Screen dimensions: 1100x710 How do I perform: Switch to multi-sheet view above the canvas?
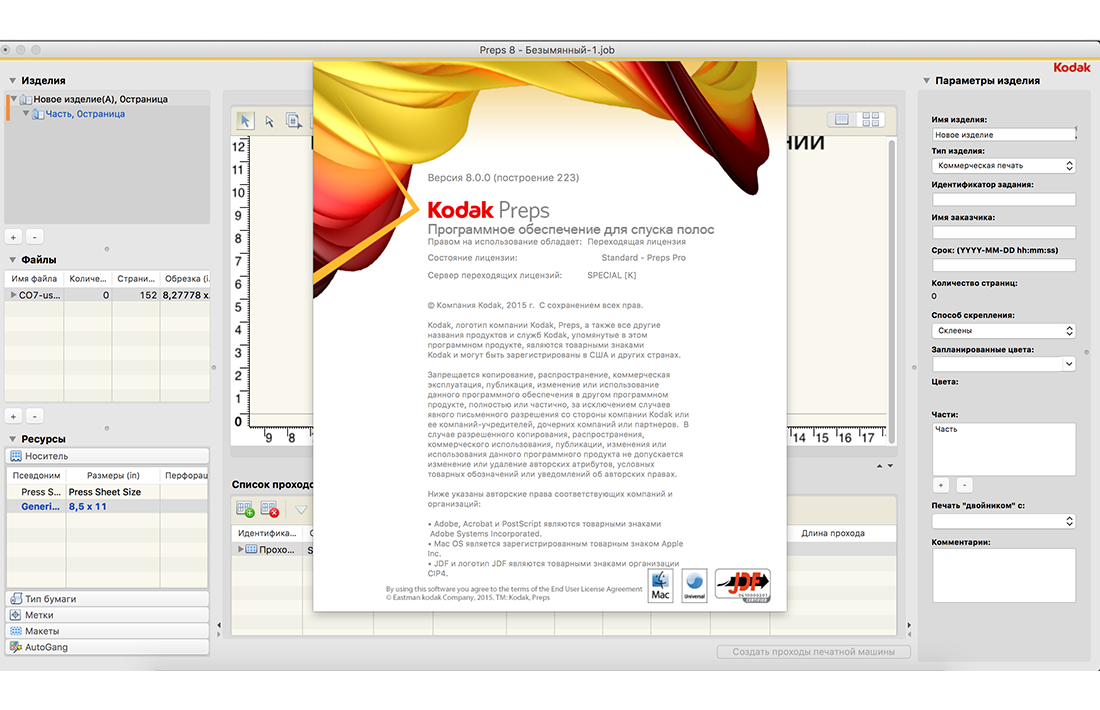tap(870, 118)
